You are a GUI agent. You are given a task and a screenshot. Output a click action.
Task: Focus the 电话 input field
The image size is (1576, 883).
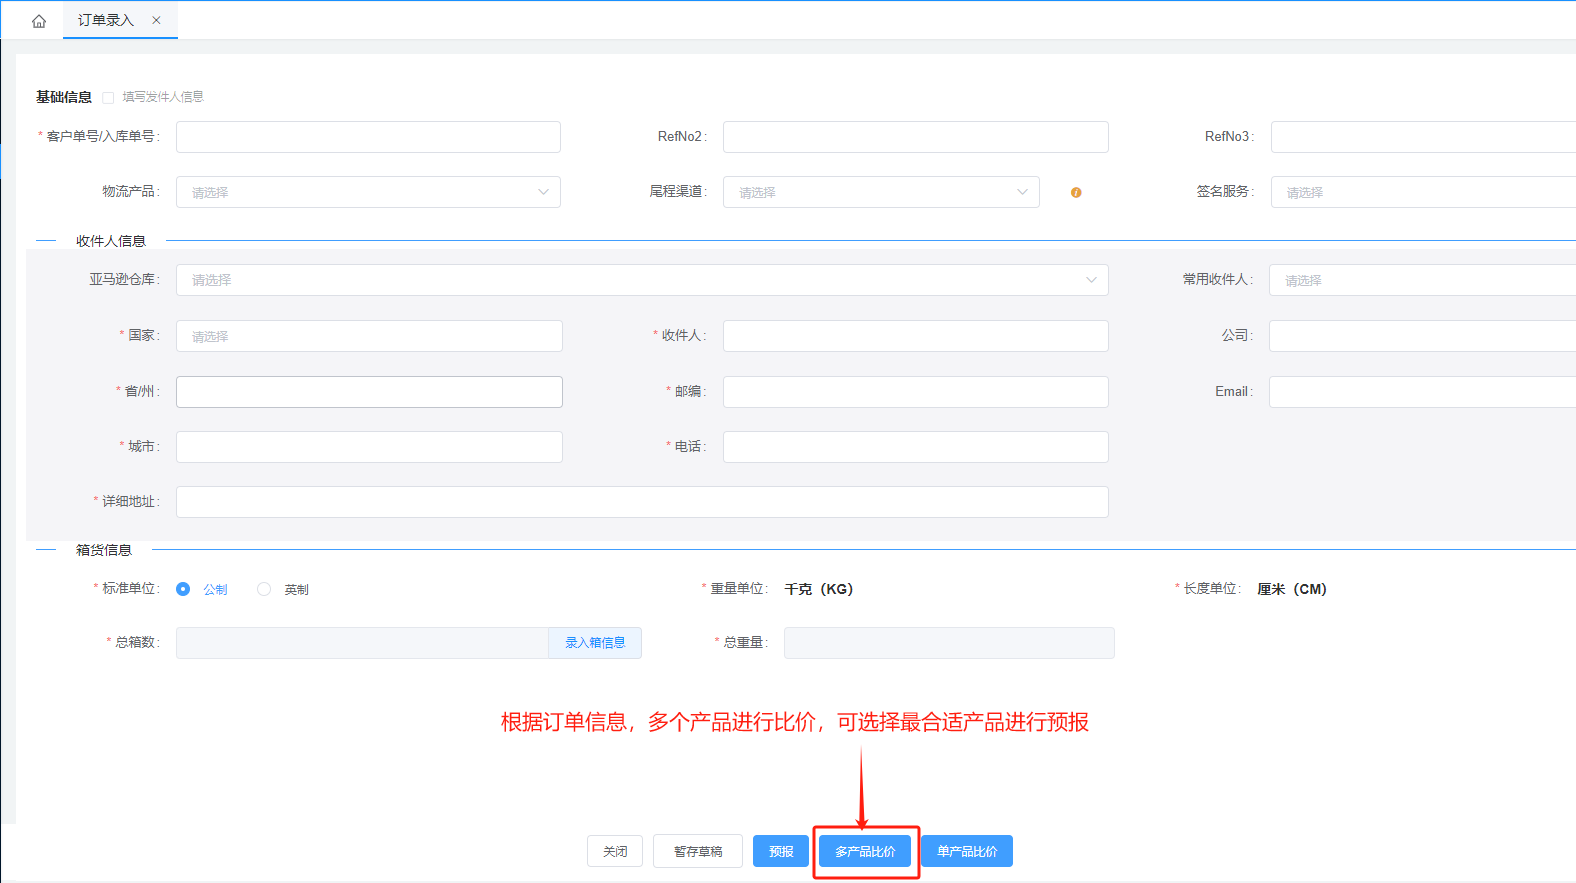pyautogui.click(x=915, y=447)
